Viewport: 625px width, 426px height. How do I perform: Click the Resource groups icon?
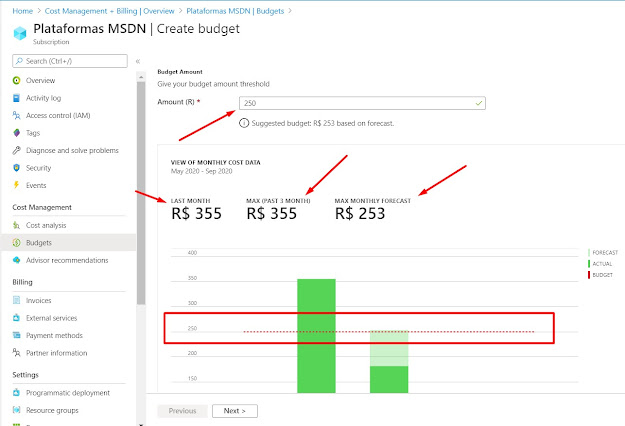point(16,410)
